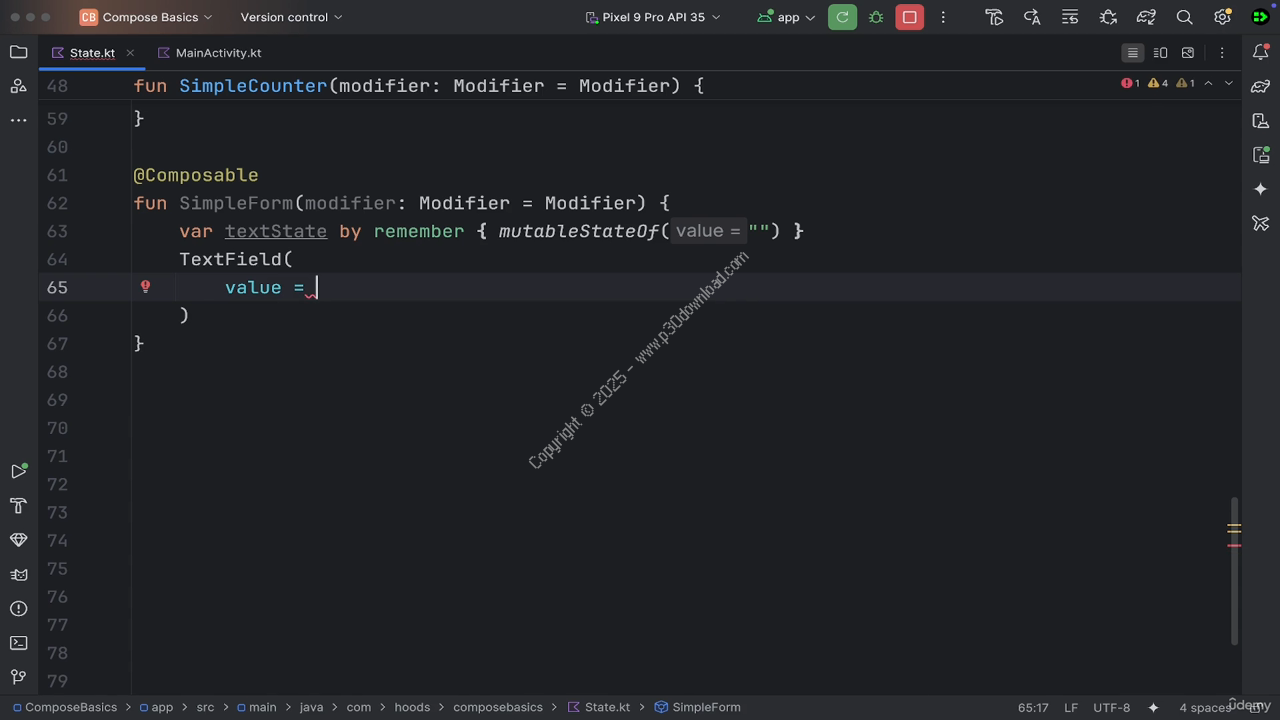Switch editor to Design view mode

tap(1188, 53)
